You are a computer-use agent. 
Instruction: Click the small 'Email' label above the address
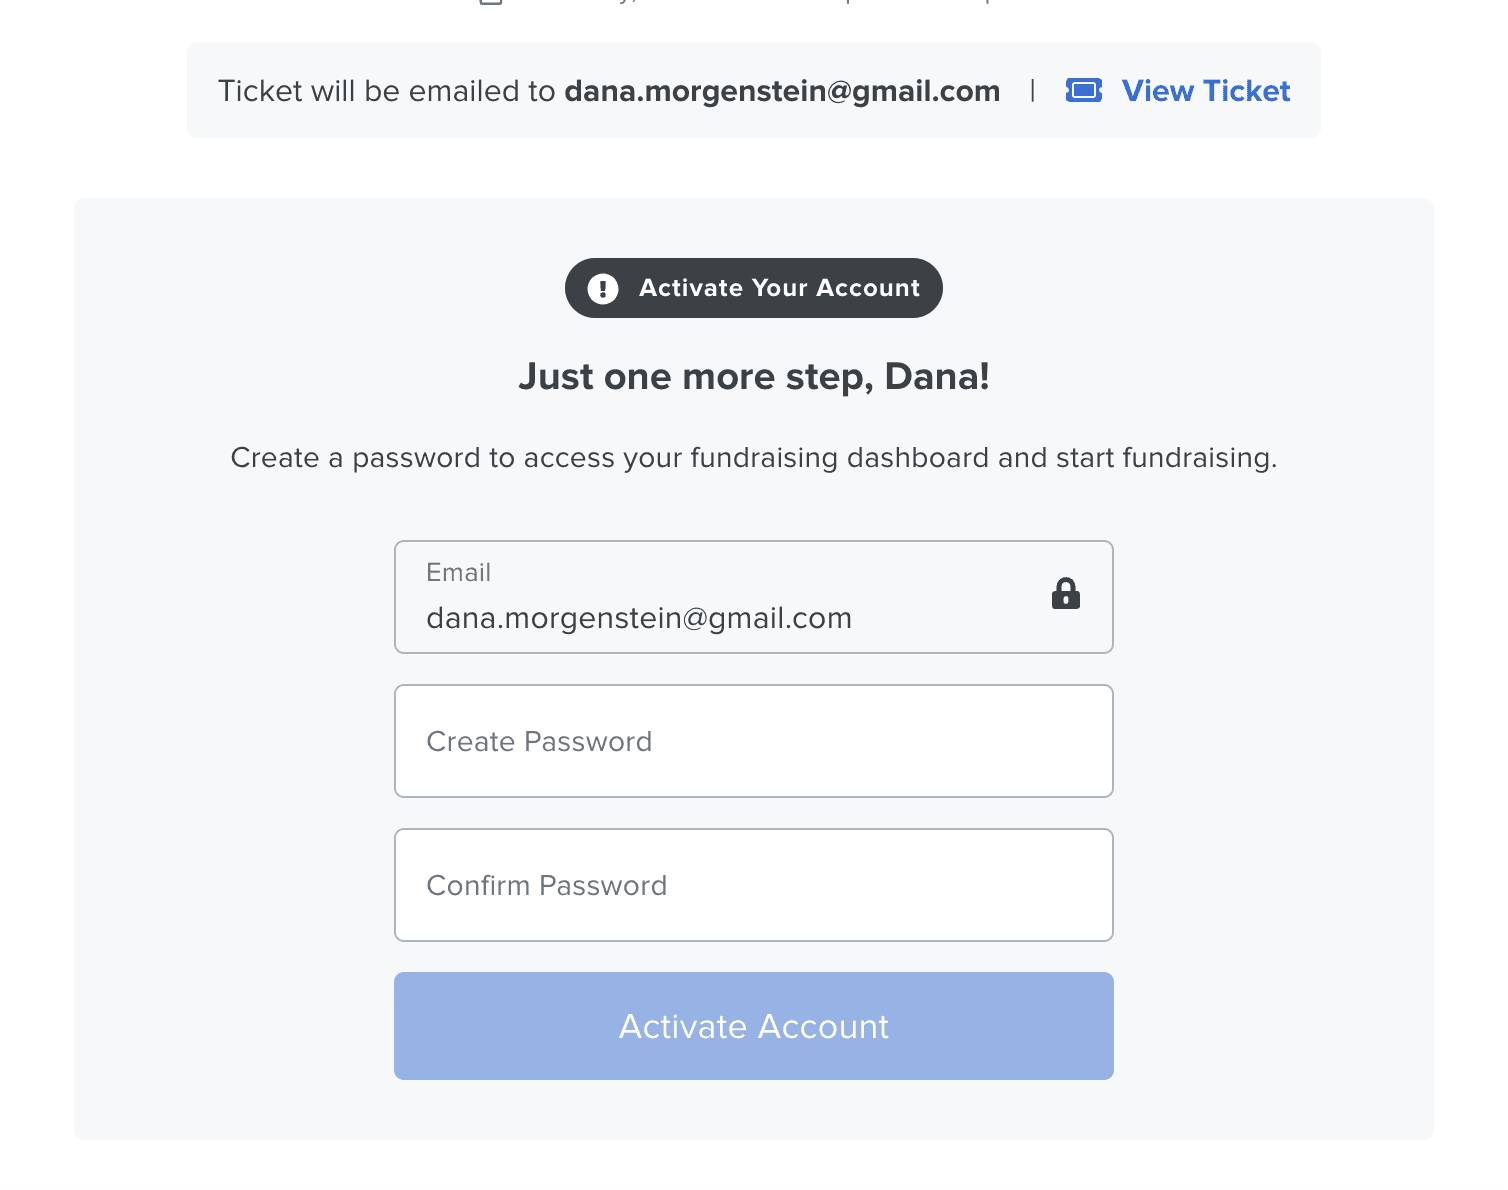pyautogui.click(x=458, y=572)
